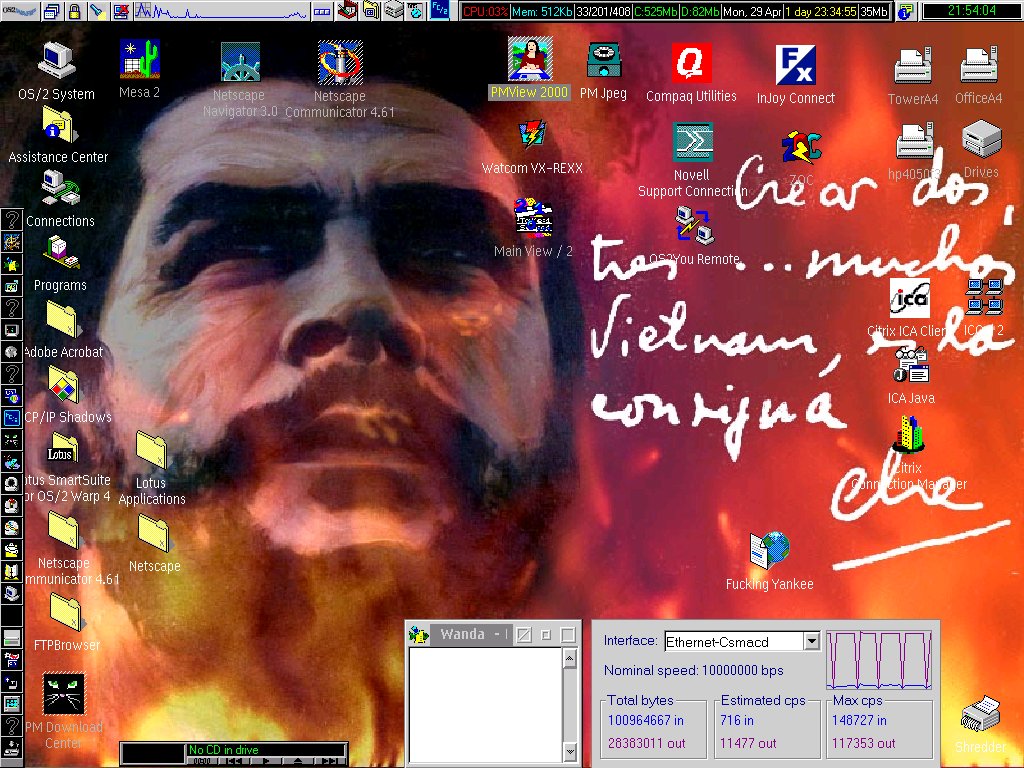
Task: Click previous track on the CD player
Action: pyautogui.click(x=234, y=761)
